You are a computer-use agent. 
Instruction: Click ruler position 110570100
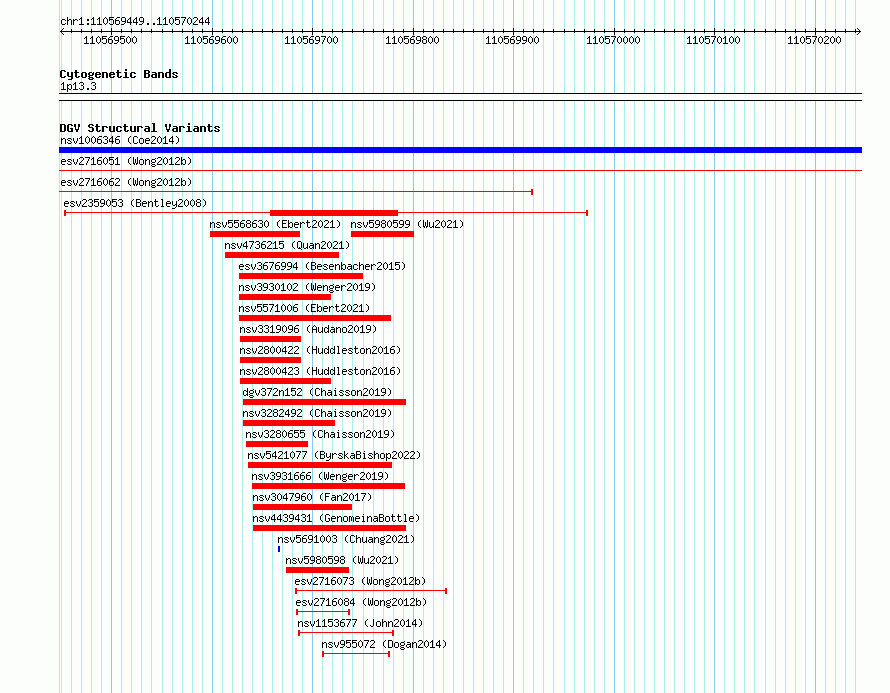pyautogui.click(x=713, y=40)
